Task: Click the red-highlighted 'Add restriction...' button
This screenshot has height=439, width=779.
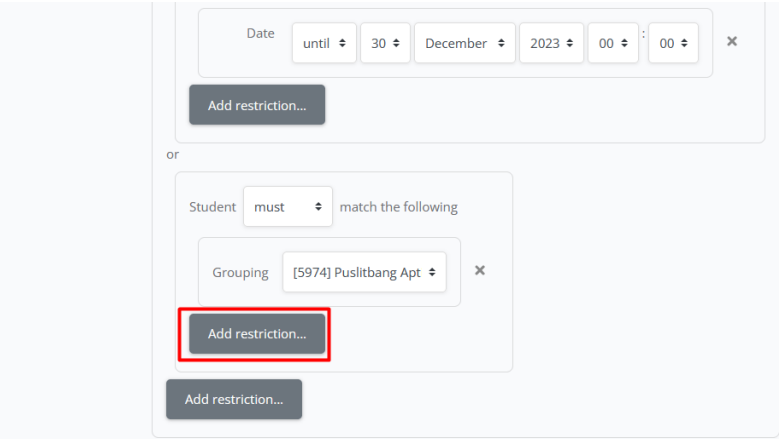Action: (257, 334)
